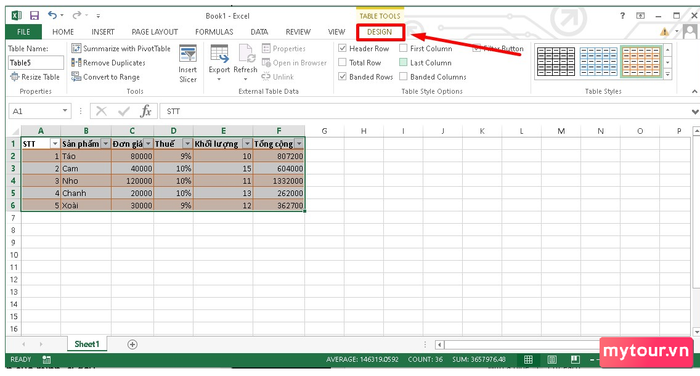Click the Save icon in quick access toolbar
The height and width of the screenshot is (376, 700).
(x=34, y=16)
